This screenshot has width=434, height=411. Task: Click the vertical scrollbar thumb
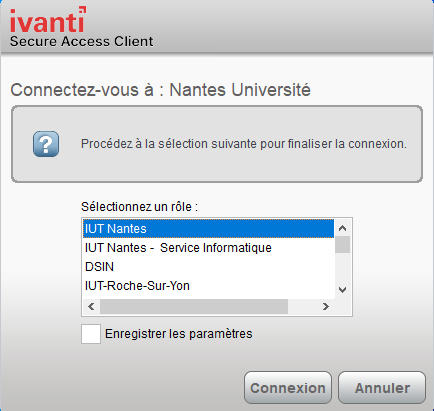coord(343,245)
